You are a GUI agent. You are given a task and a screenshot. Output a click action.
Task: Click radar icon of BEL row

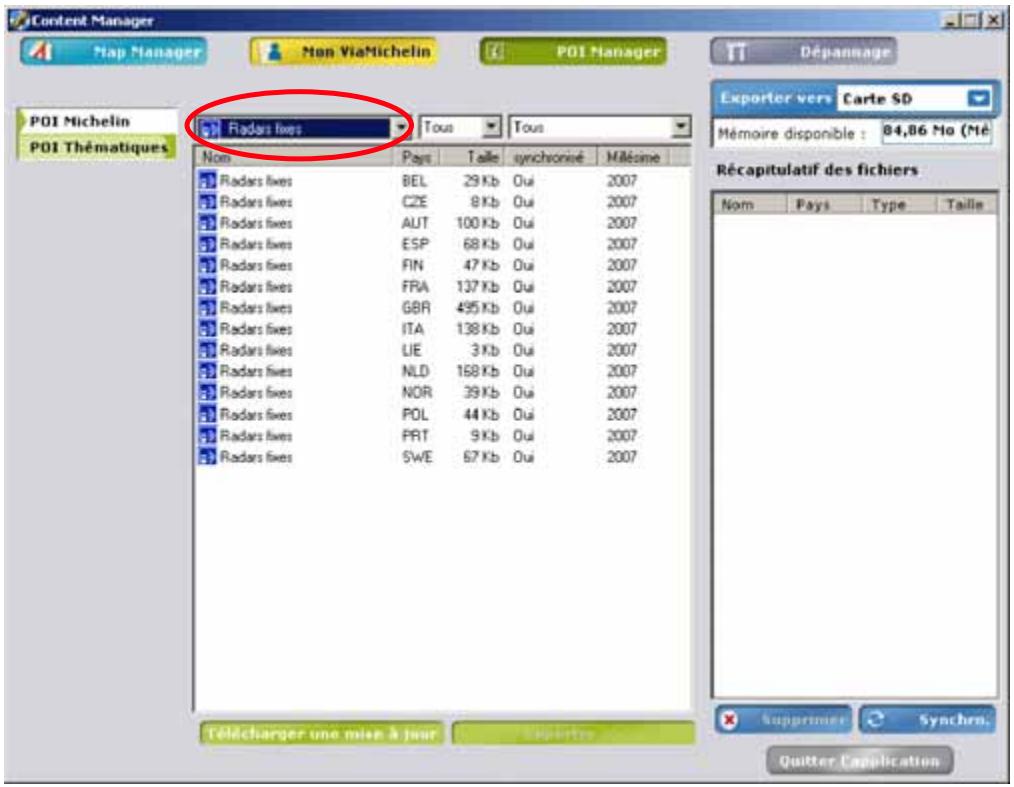tap(208, 180)
